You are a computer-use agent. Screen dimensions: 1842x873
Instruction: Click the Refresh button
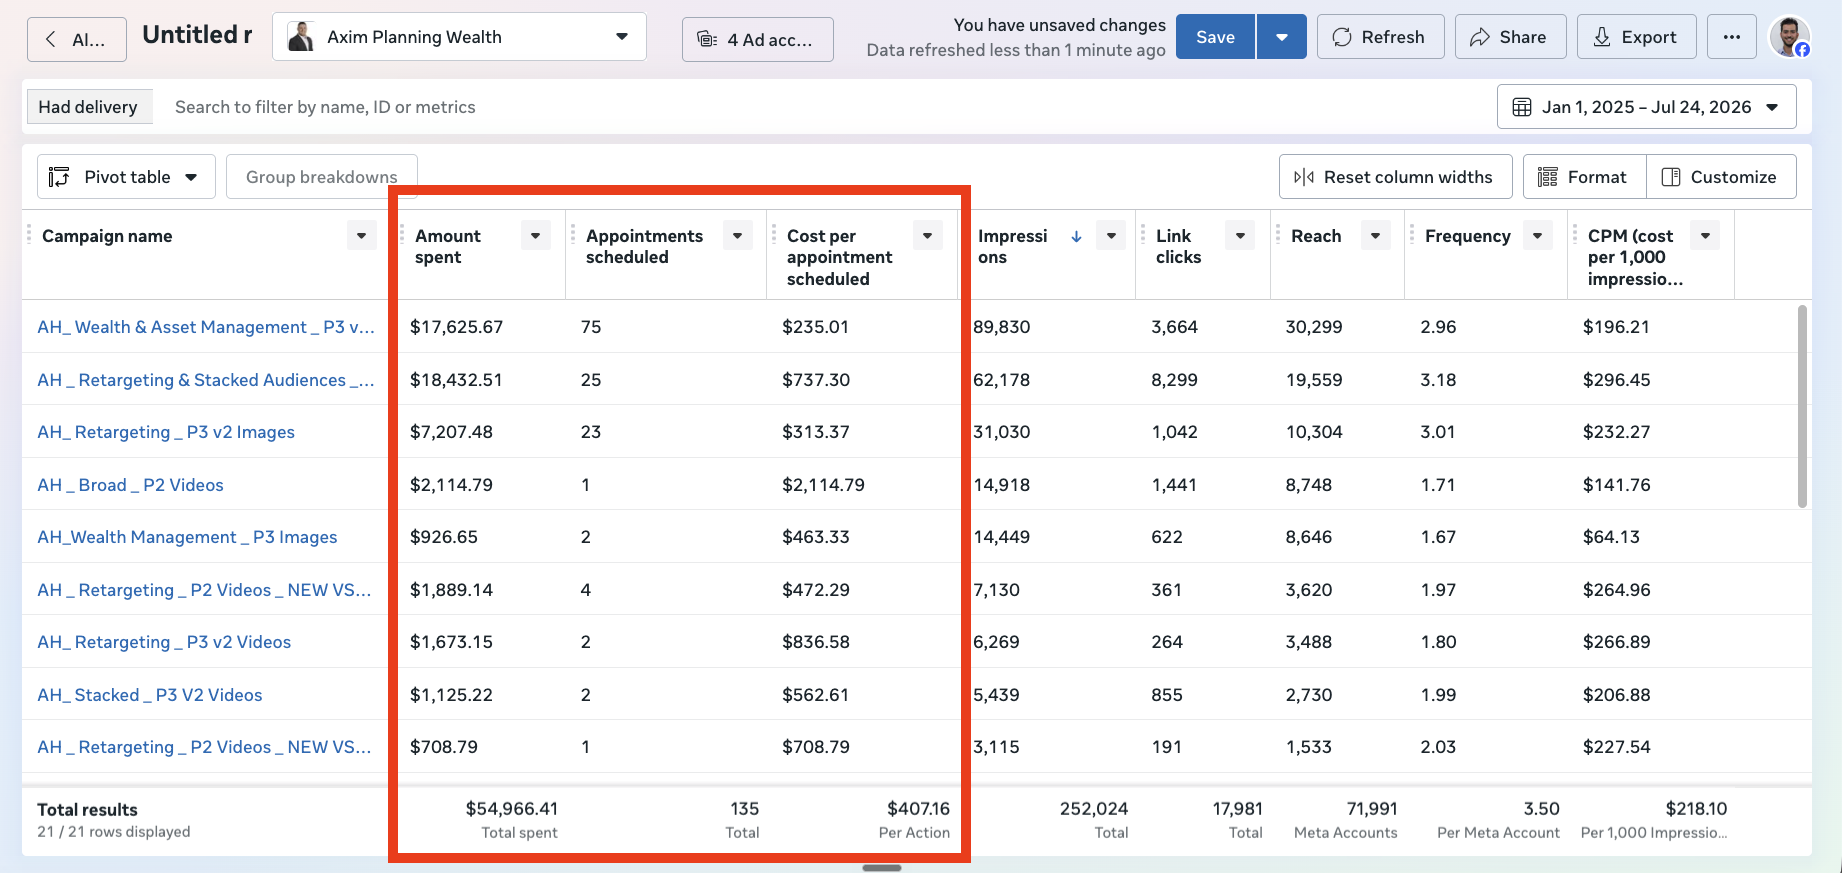pyautogui.click(x=1380, y=37)
